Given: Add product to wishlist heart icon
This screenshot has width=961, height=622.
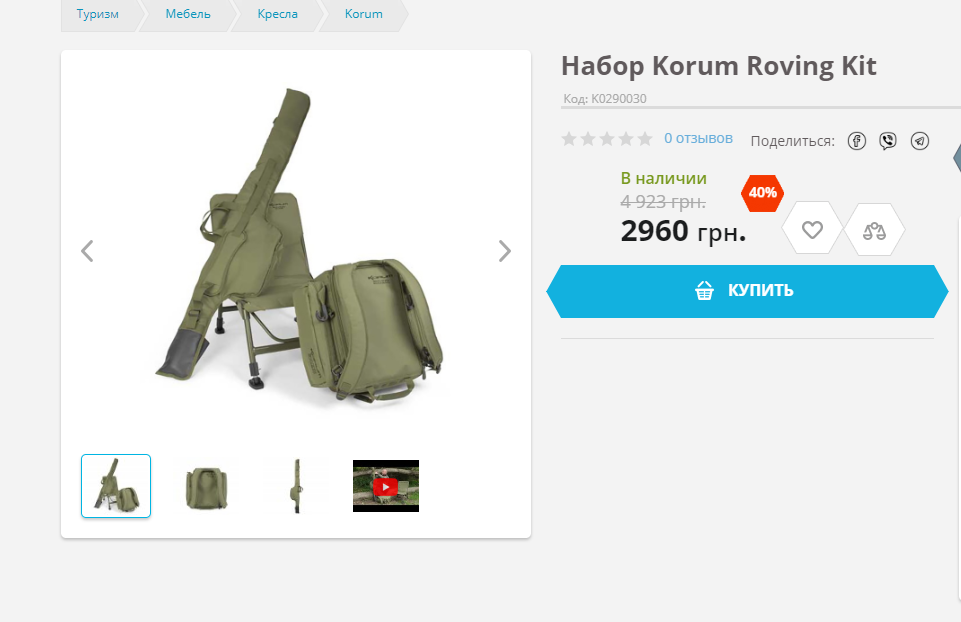Looking at the screenshot, I should coord(812,230).
